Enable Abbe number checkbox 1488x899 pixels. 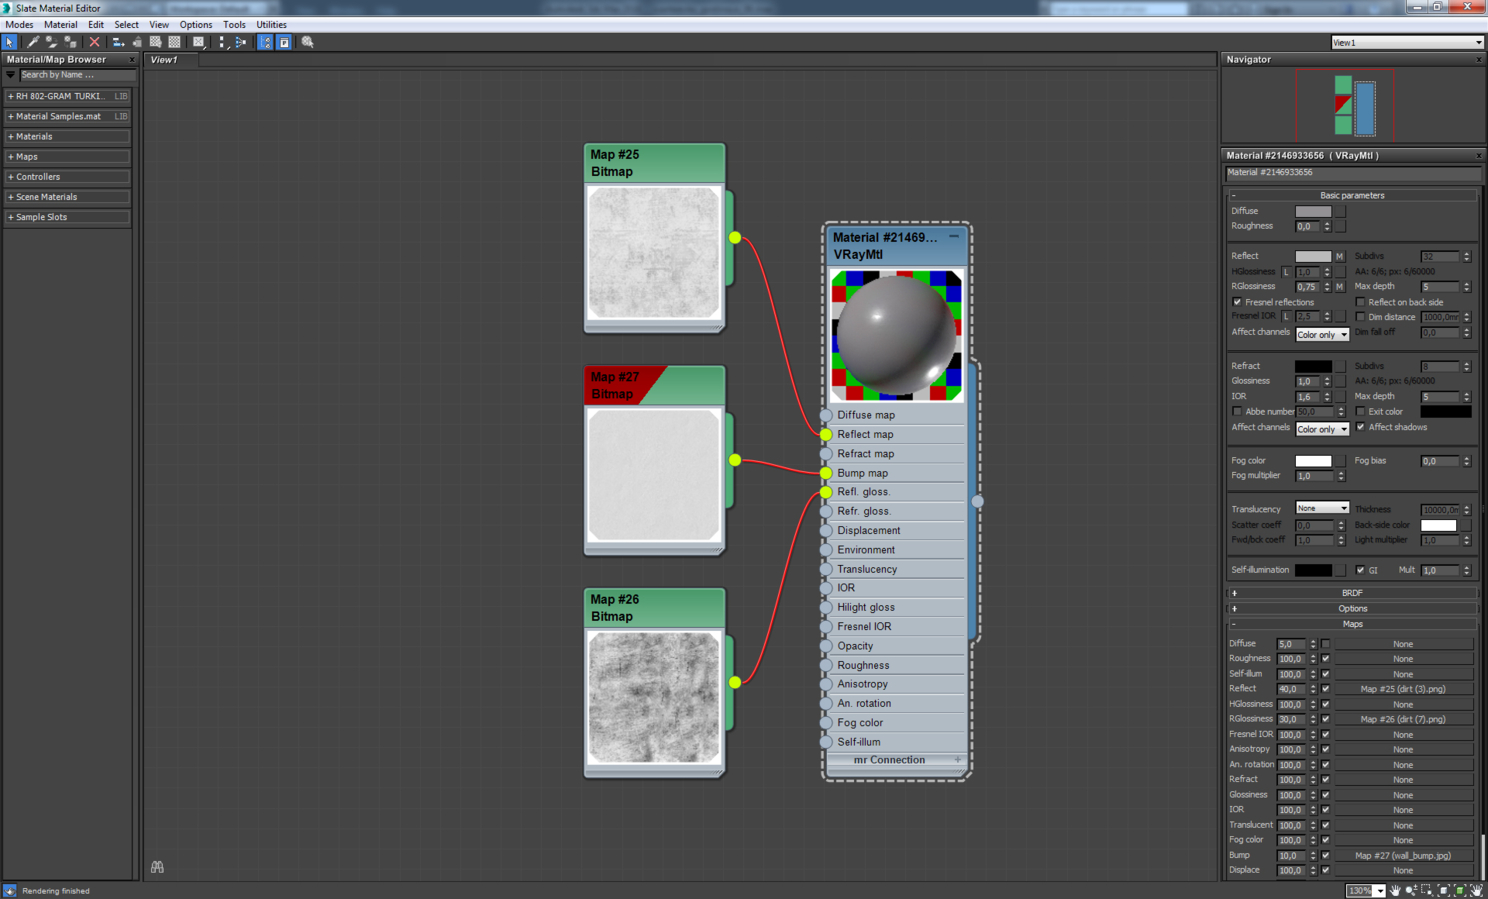tap(1237, 412)
